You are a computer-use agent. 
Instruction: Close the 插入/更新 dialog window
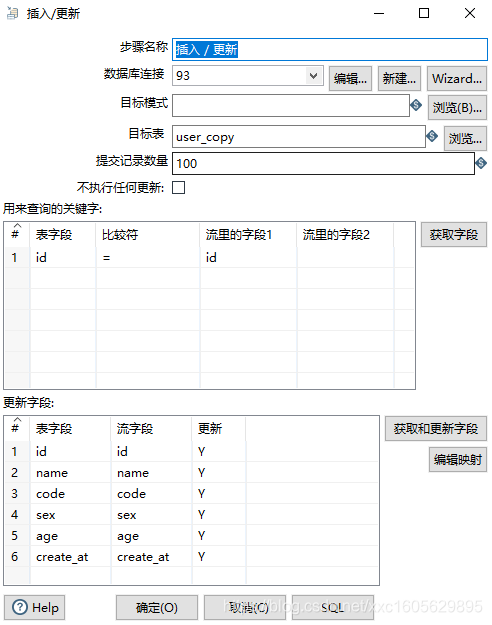pos(470,13)
